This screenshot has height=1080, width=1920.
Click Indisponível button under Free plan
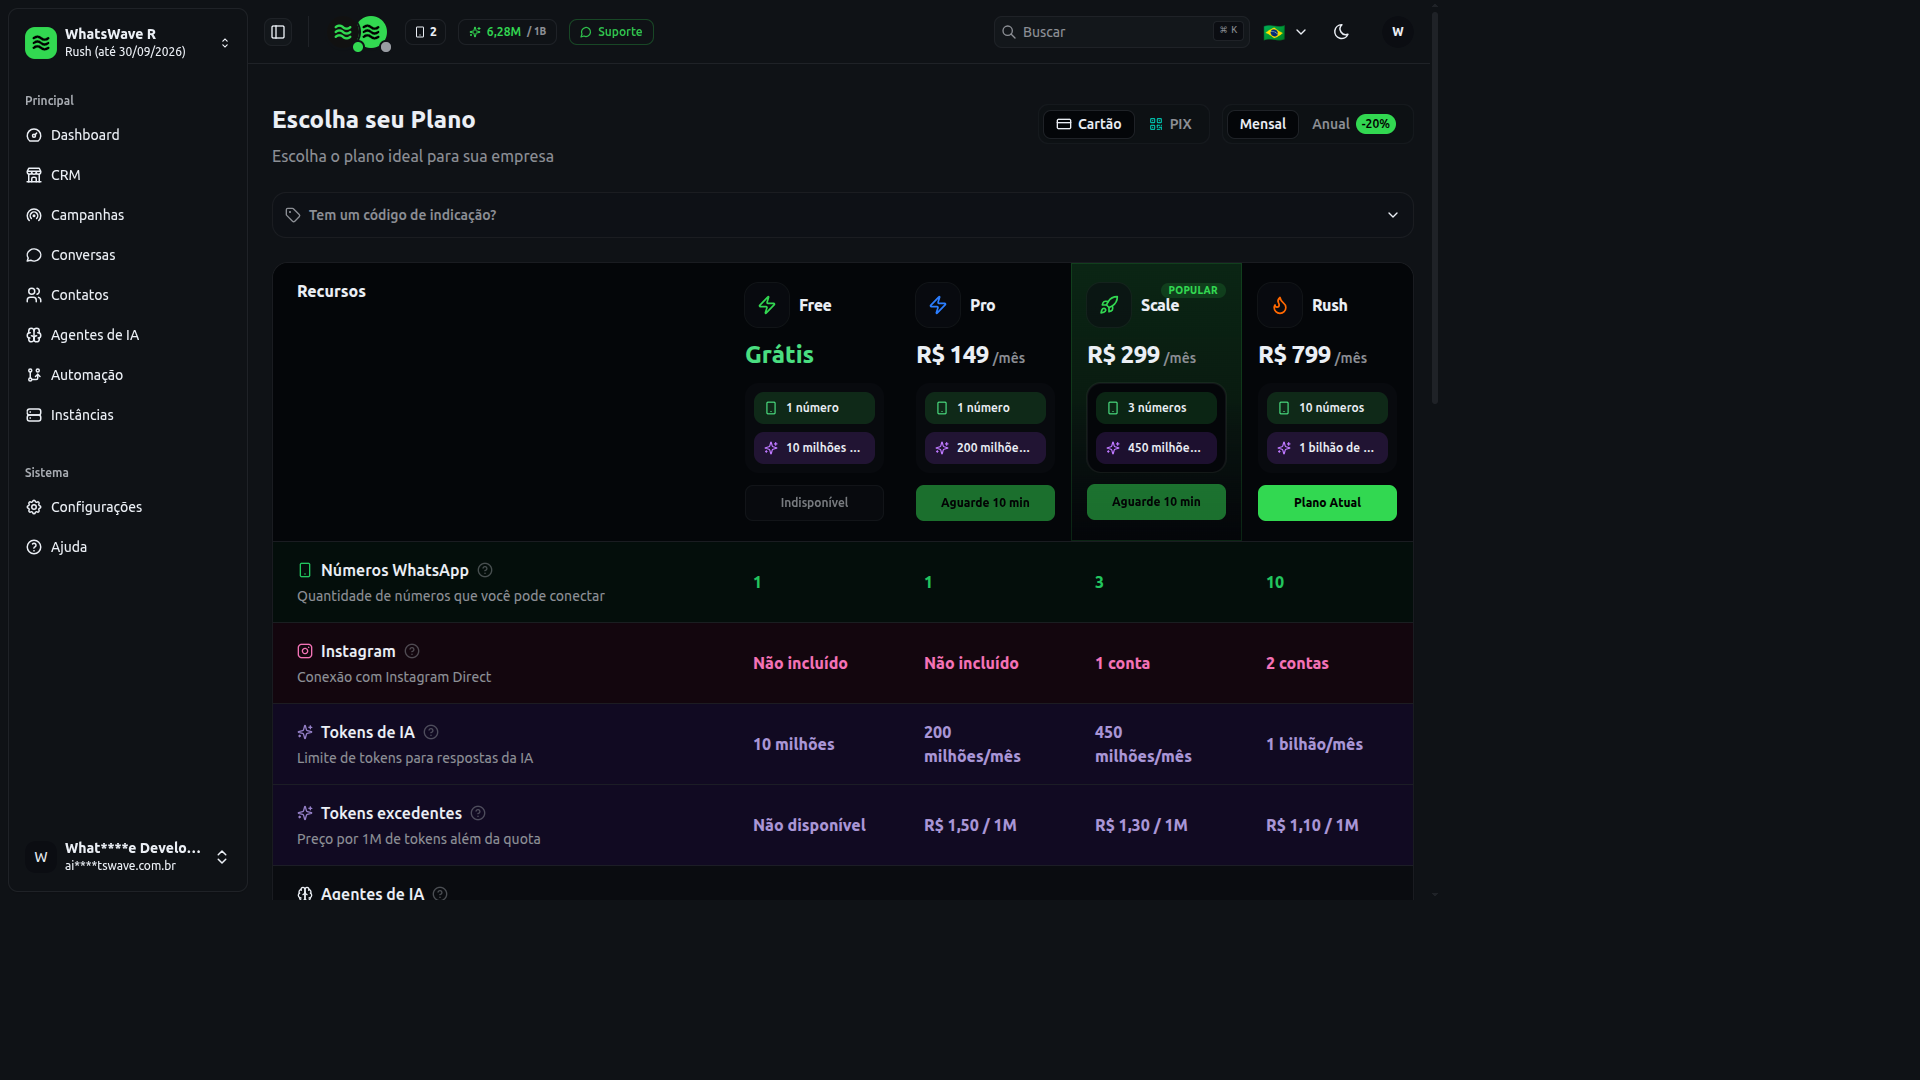(814, 503)
